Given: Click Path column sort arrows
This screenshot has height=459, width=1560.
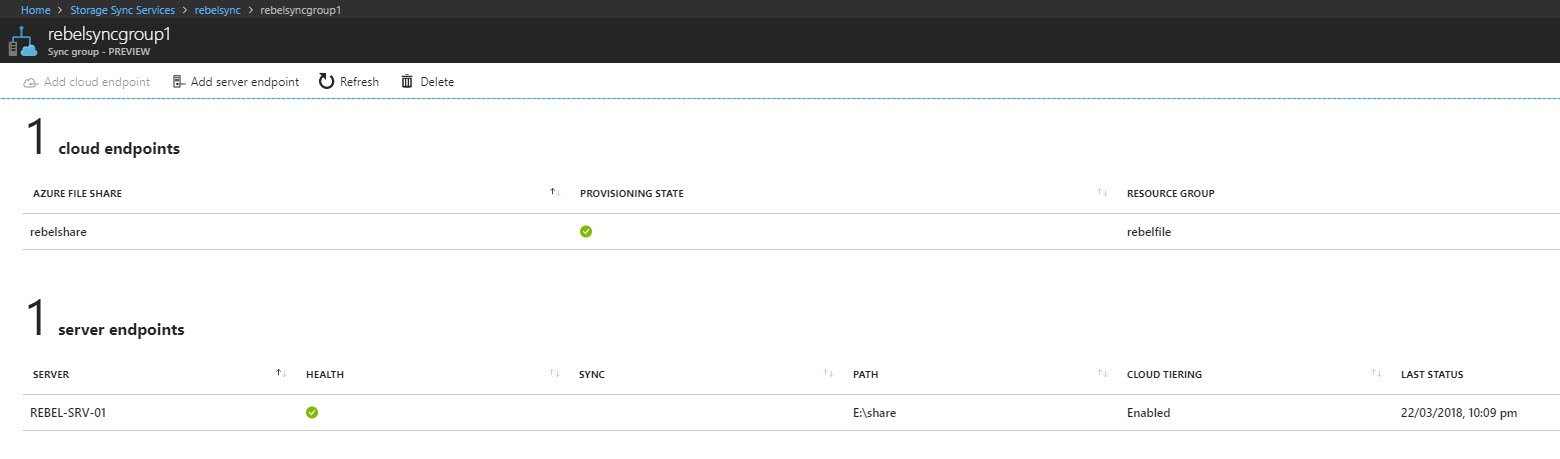Looking at the screenshot, I should 1102,373.
